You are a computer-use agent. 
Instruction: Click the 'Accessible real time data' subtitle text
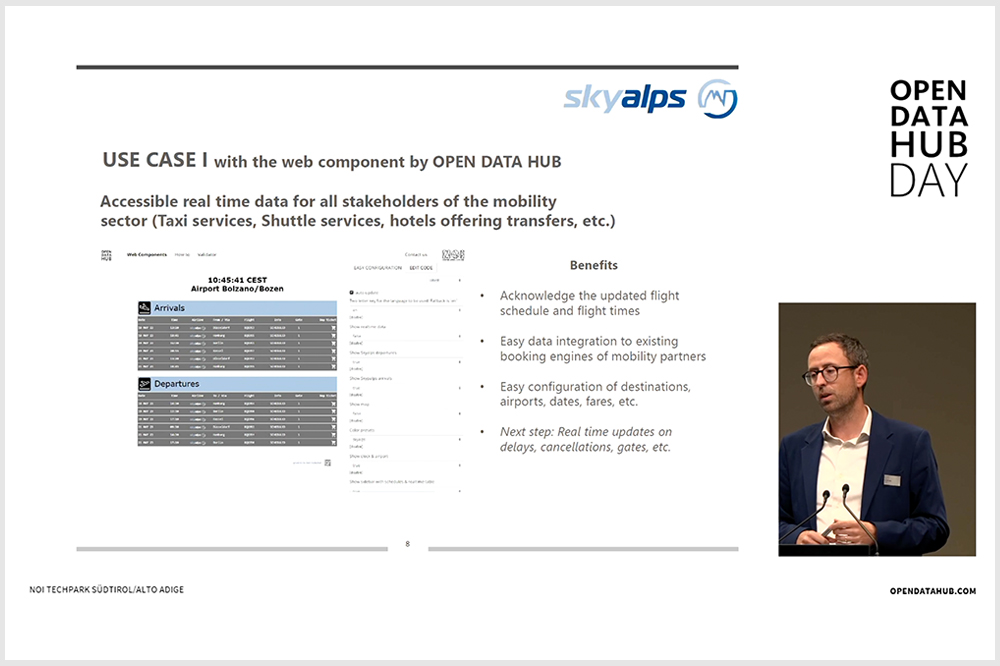coord(358,211)
